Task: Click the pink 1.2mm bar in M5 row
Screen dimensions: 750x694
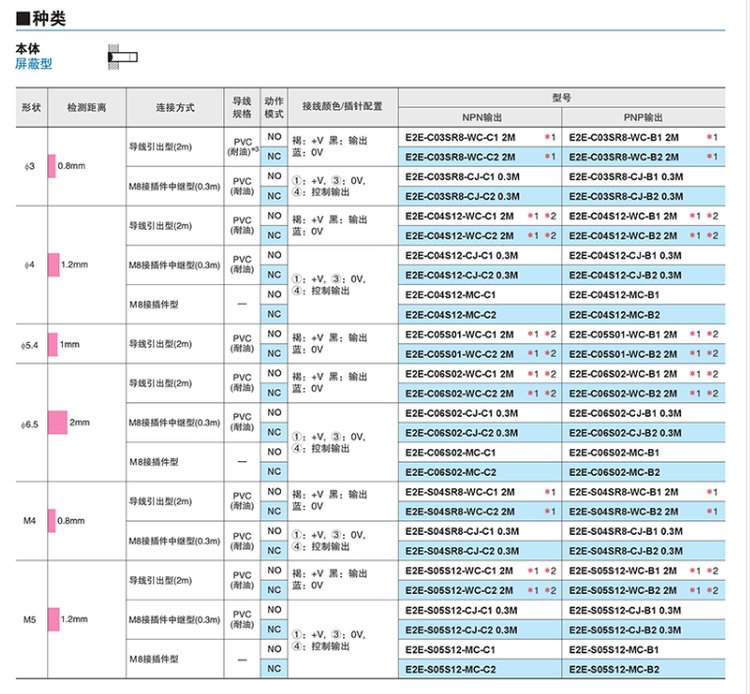Action: 53,619
